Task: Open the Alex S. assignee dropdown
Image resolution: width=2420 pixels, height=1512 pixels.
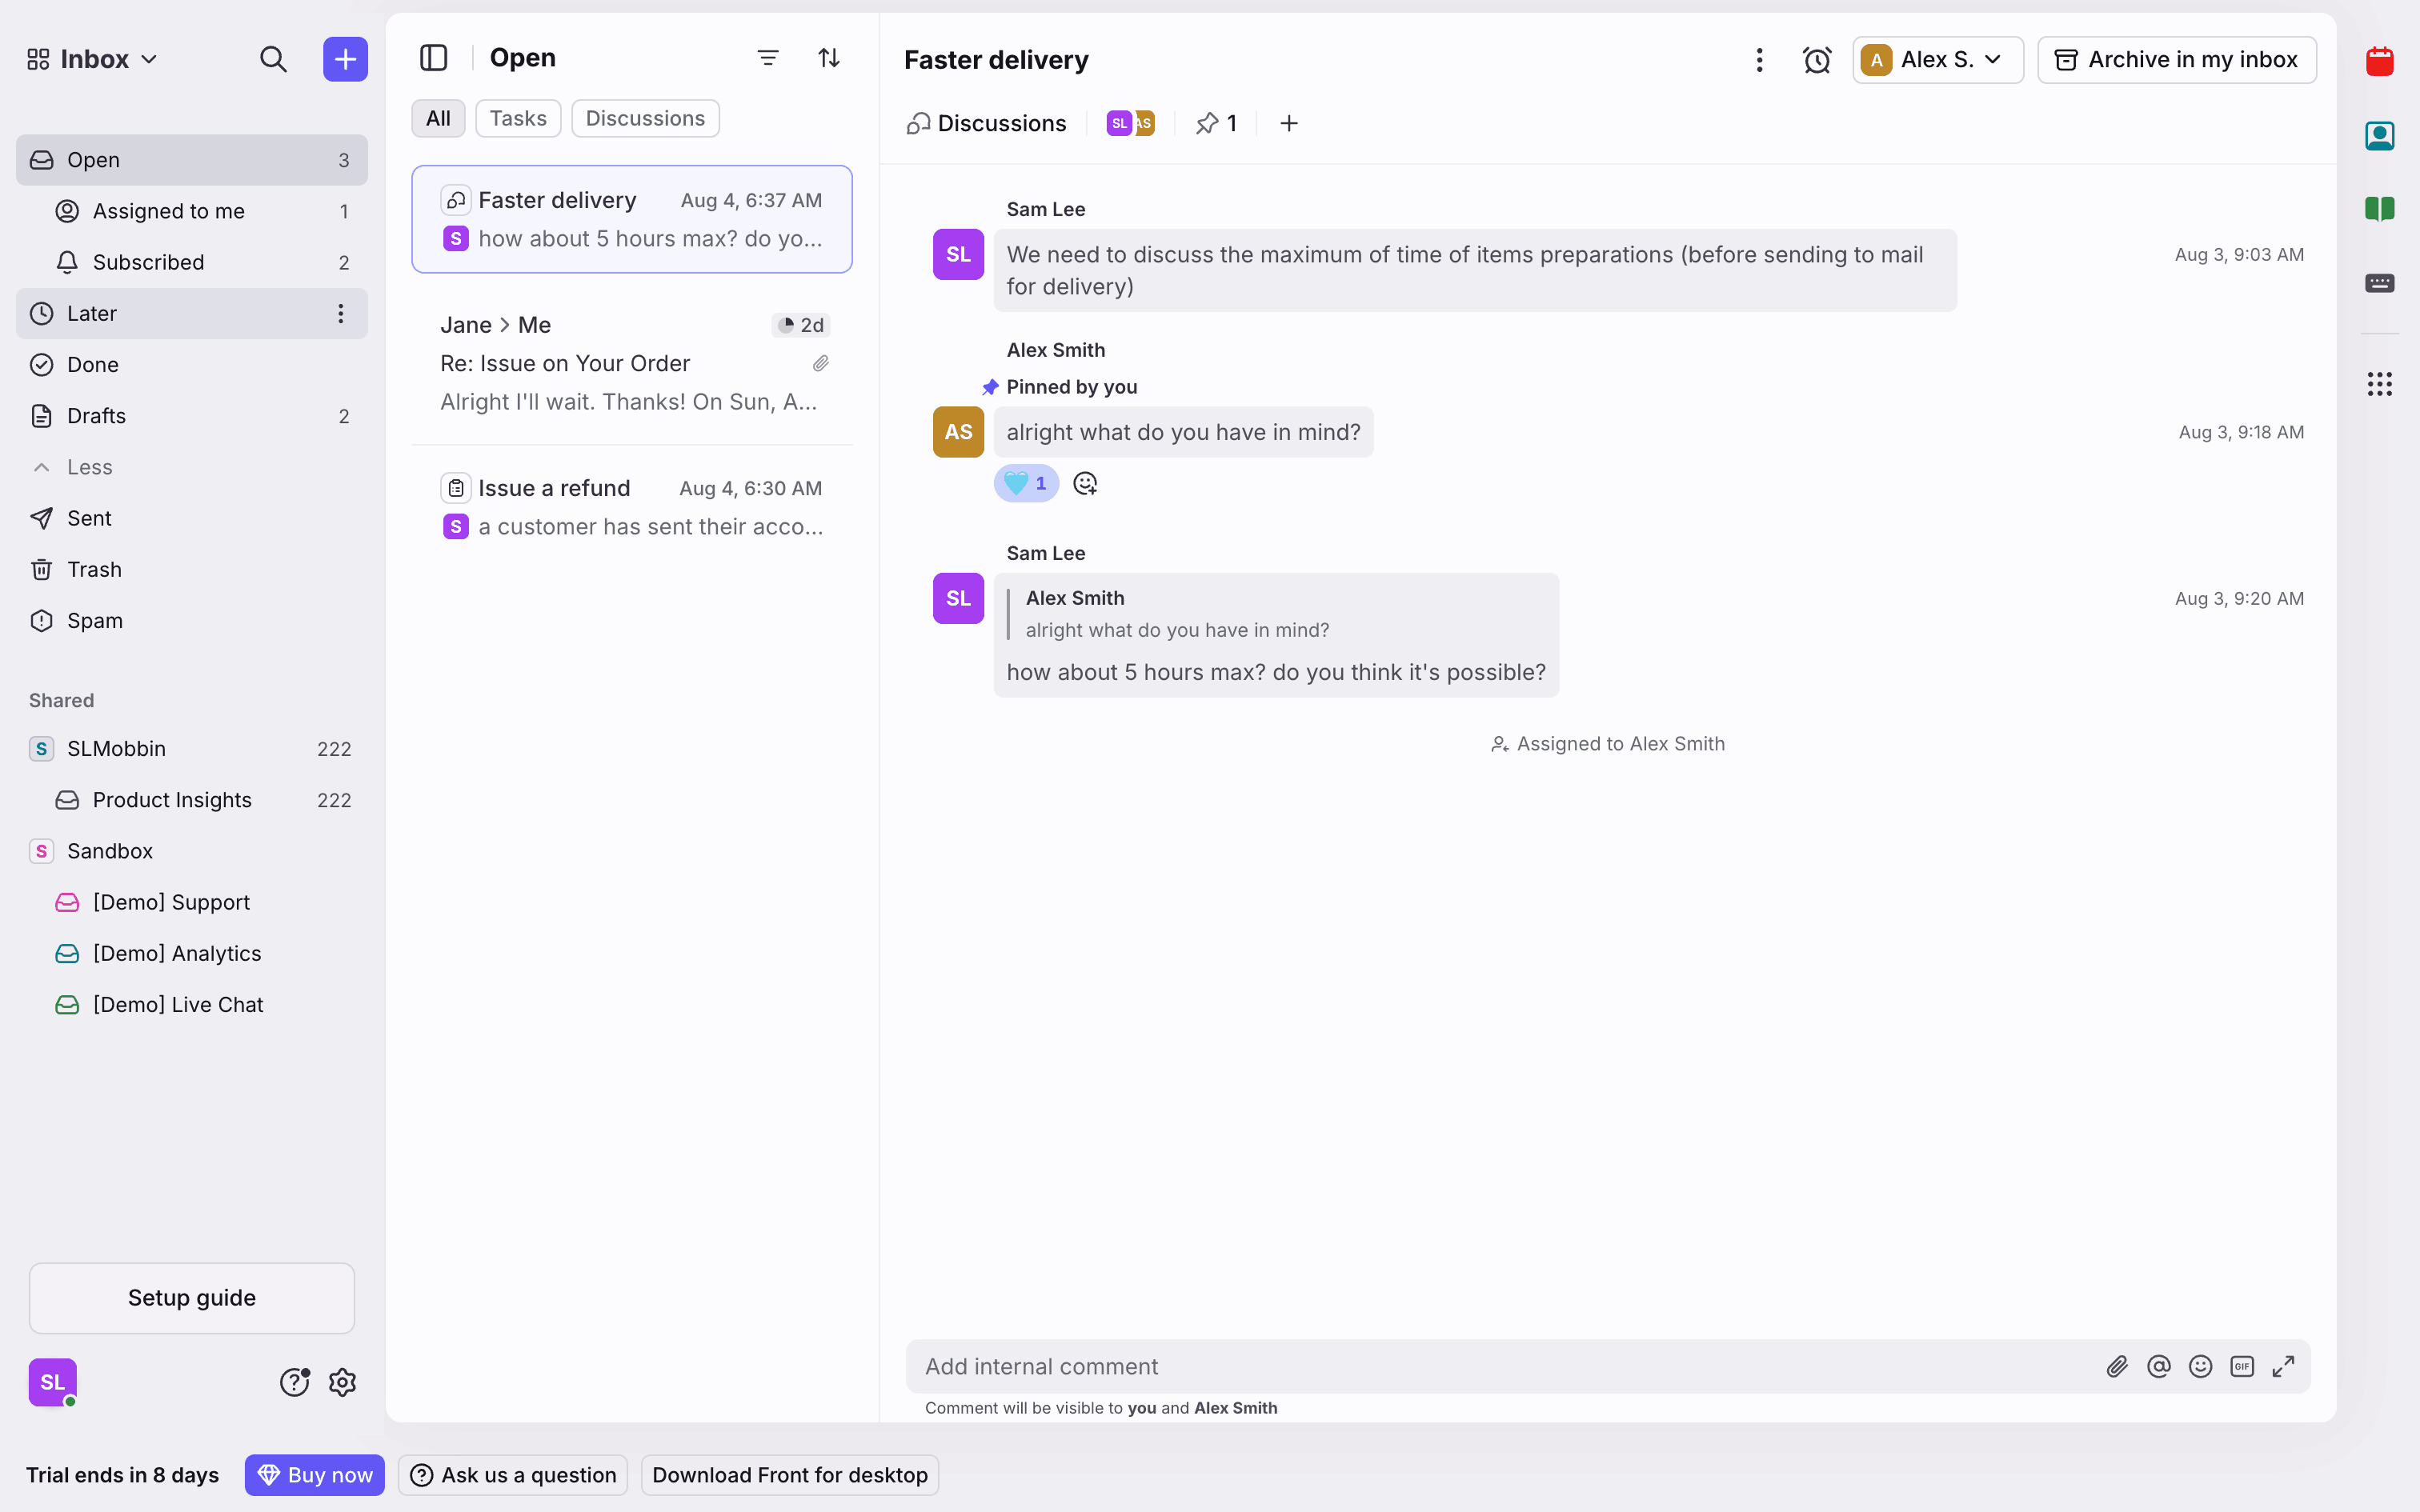Action: [x=1937, y=60]
